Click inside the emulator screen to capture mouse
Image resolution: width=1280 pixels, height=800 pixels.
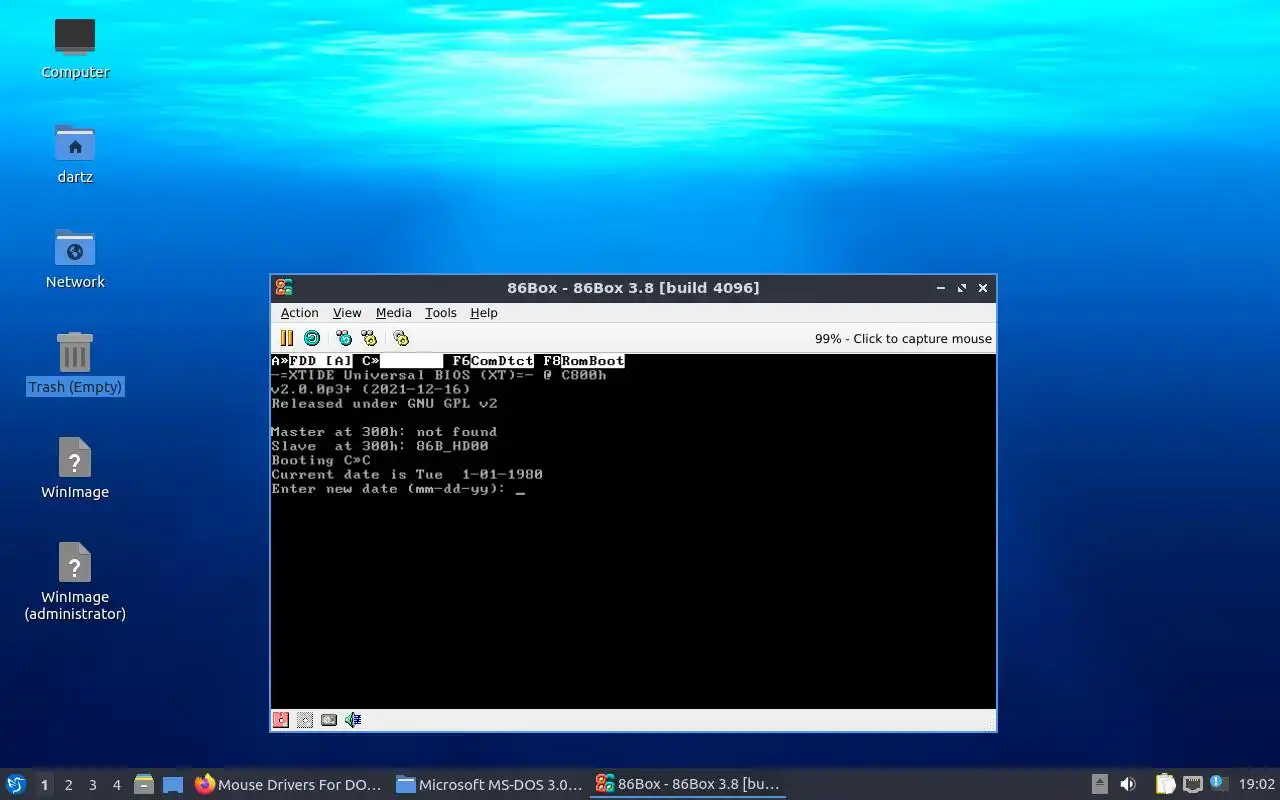click(x=633, y=531)
